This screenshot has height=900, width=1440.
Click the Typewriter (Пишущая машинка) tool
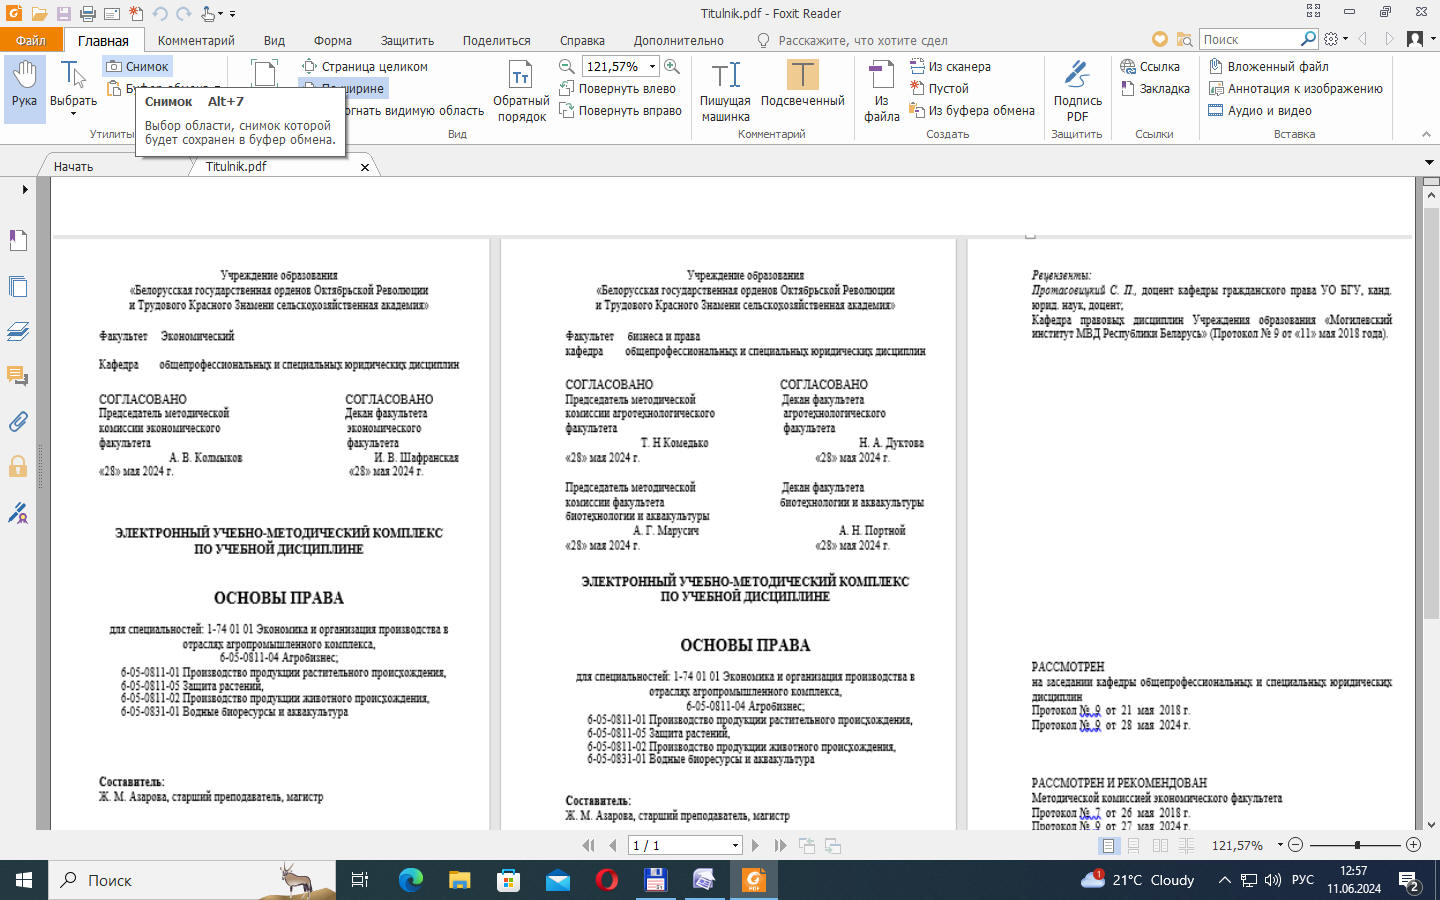pyautogui.click(x=725, y=90)
